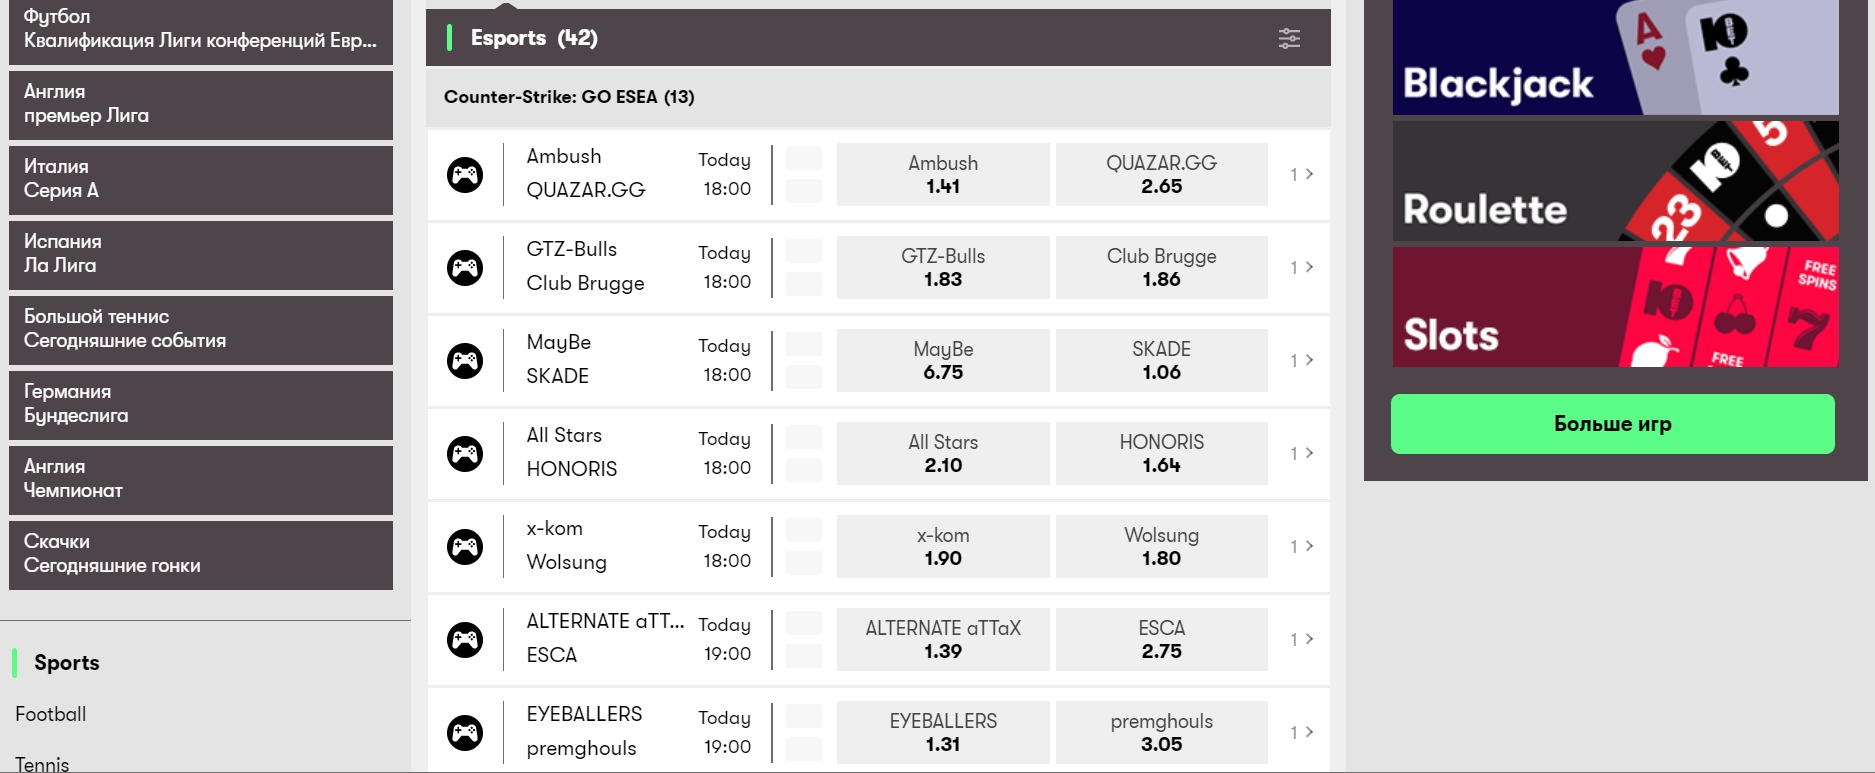1875x773 pixels.
Task: Click the gamepad icon for MayBe vs SKADE
Action: (465, 361)
